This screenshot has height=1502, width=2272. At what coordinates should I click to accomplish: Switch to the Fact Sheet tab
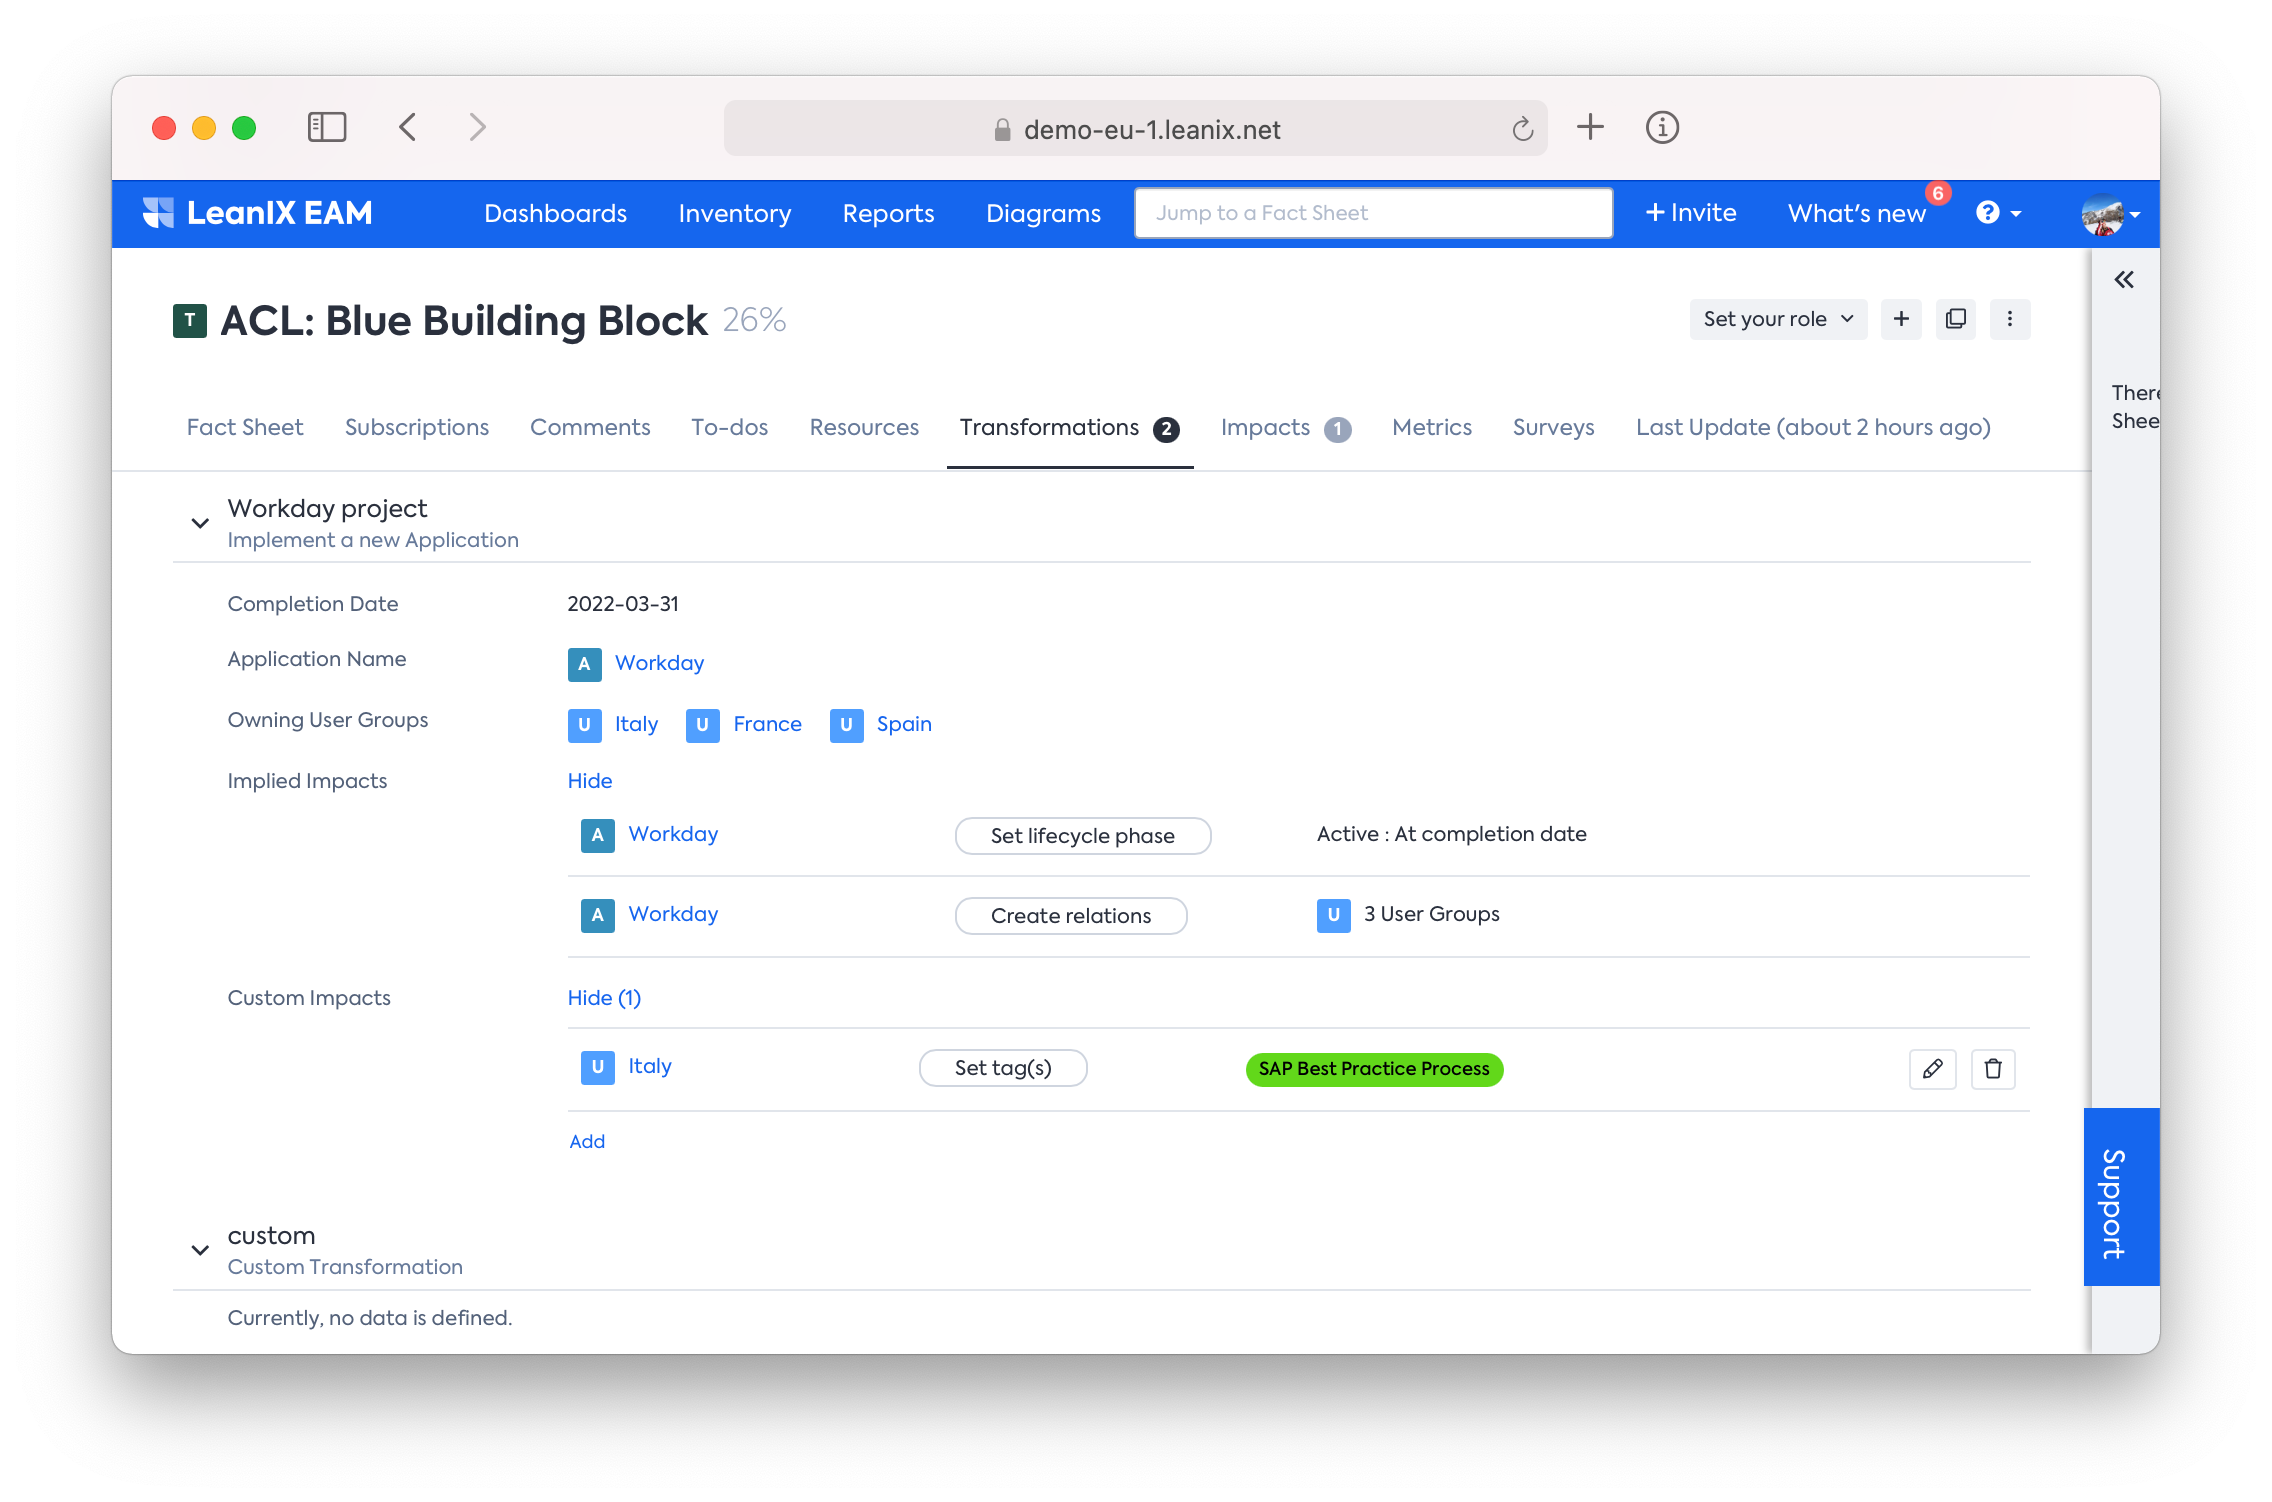245,427
